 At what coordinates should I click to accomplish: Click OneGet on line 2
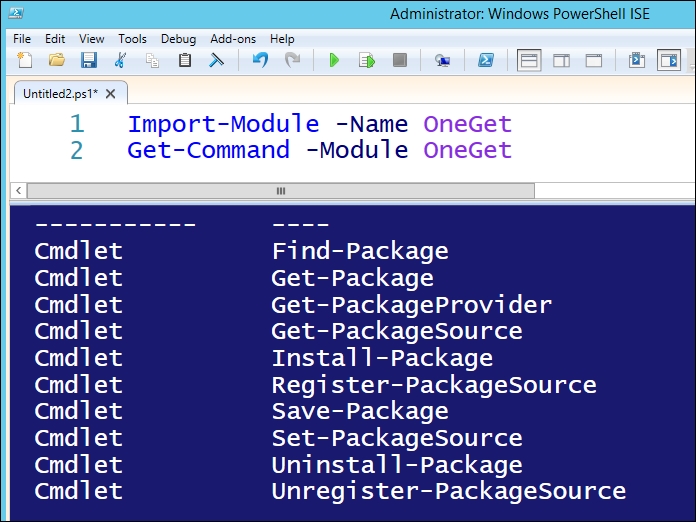pos(467,150)
